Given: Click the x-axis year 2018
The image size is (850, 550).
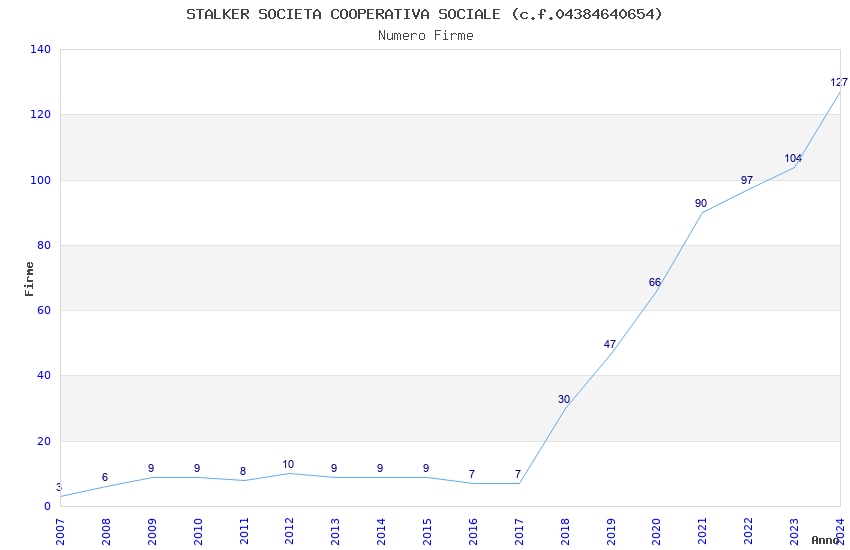Looking at the screenshot, I should (564, 532).
